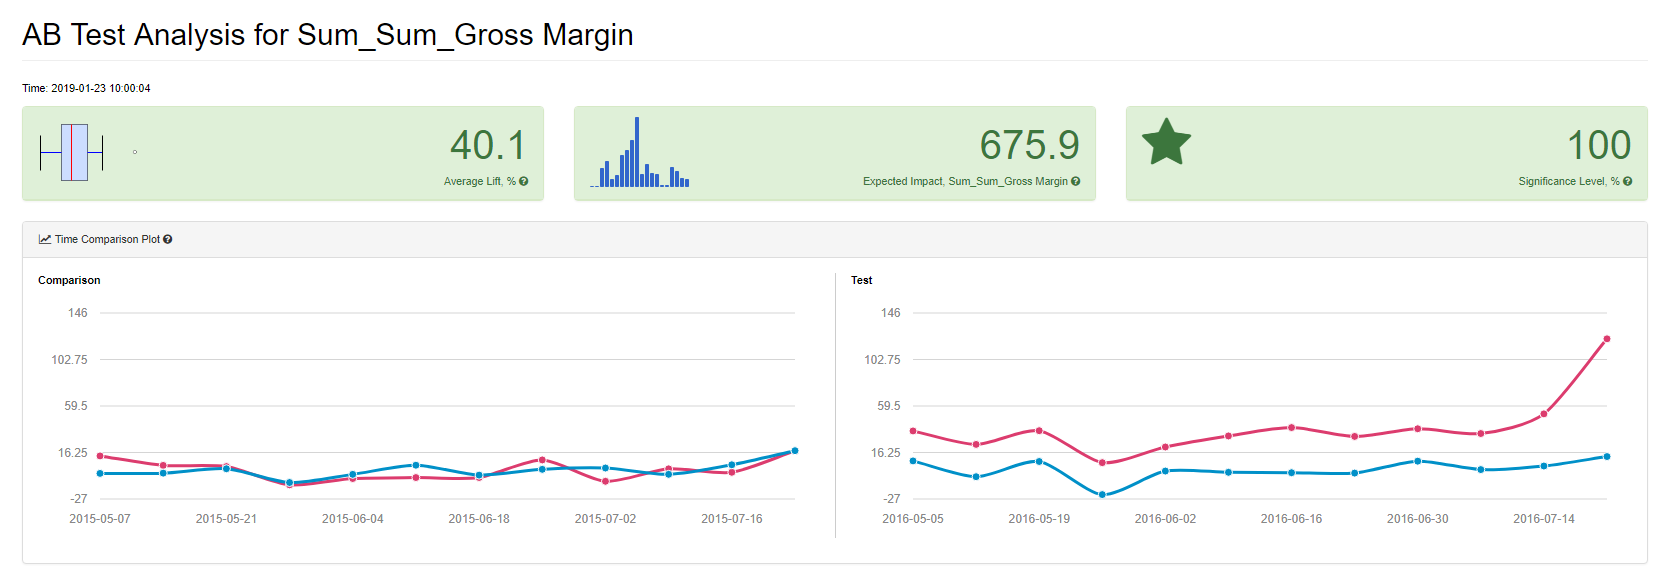Click the Expected Impact value 675.9

(x=1029, y=145)
